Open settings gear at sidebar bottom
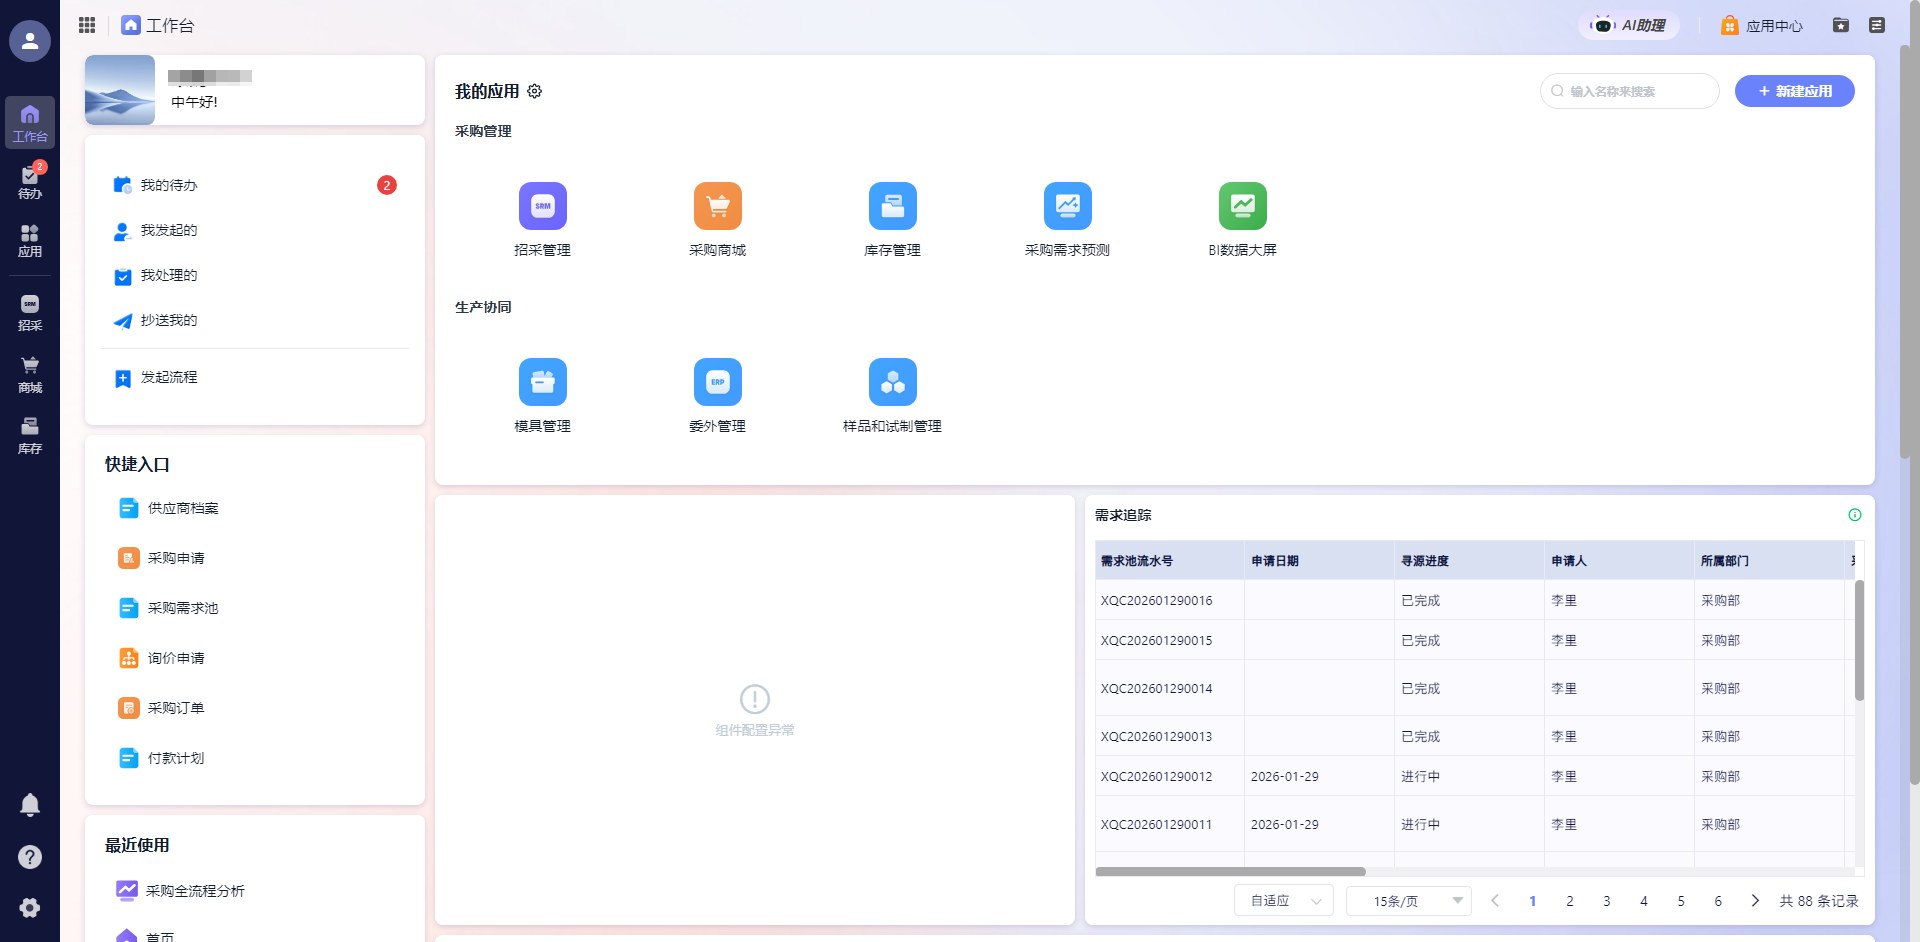Viewport: 1920px width, 942px height. [30, 908]
